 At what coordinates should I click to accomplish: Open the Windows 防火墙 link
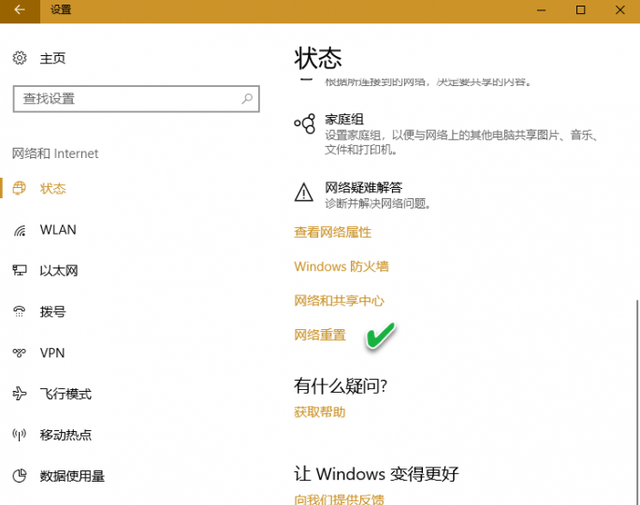pos(341,267)
